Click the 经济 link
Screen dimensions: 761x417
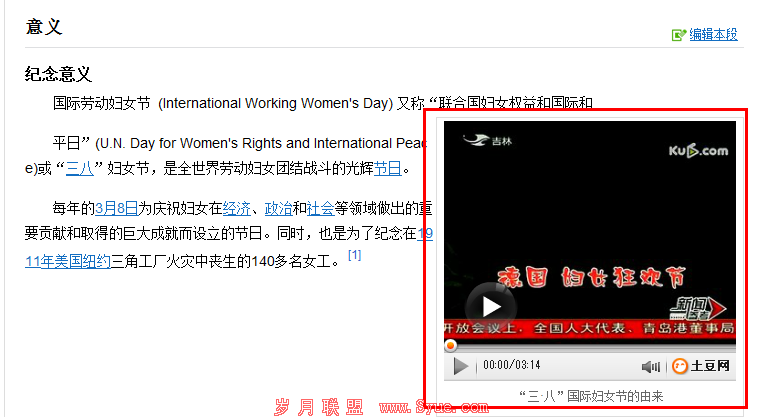tap(237, 209)
